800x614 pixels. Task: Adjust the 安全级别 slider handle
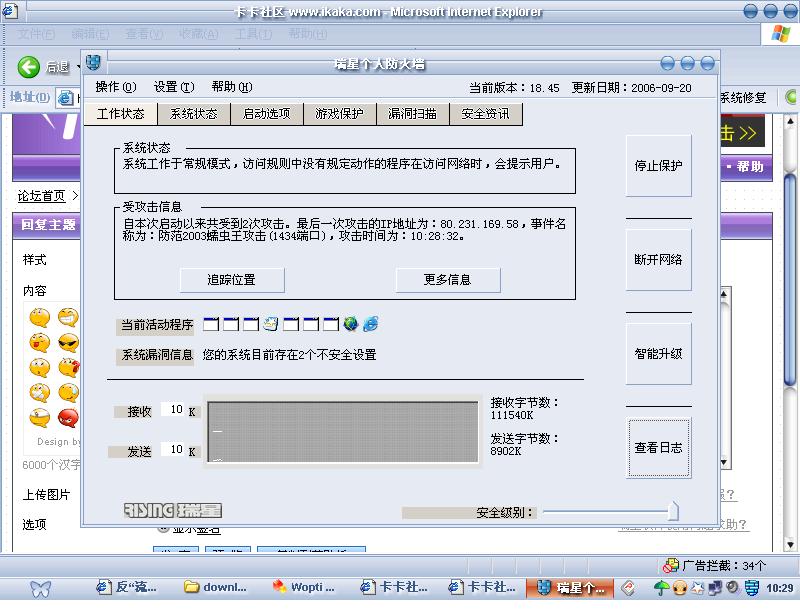[x=673, y=510]
